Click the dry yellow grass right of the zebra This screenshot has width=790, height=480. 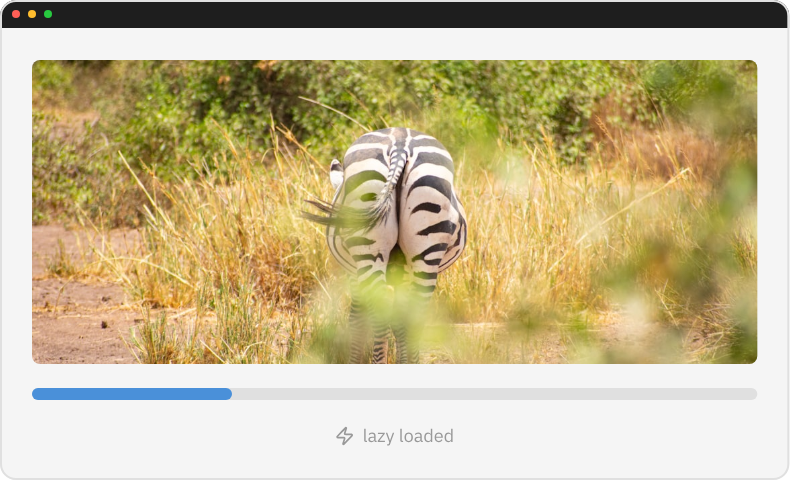click(x=560, y=240)
